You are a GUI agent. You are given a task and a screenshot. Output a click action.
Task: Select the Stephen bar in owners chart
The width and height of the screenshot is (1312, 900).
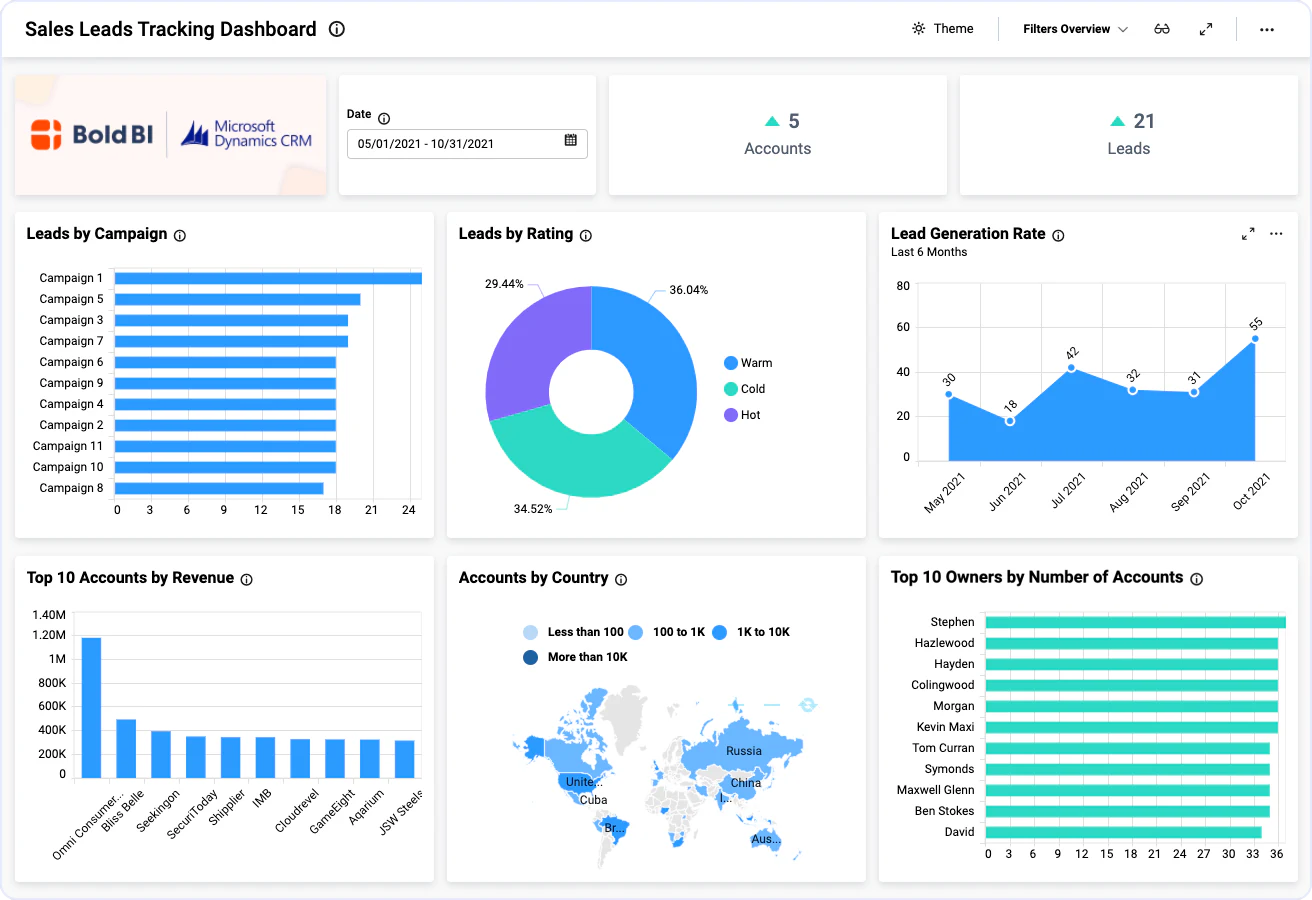(1135, 622)
